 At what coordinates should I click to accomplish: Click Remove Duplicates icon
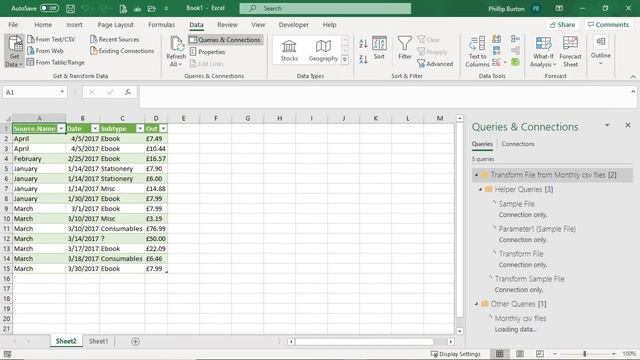pyautogui.click(x=496, y=51)
